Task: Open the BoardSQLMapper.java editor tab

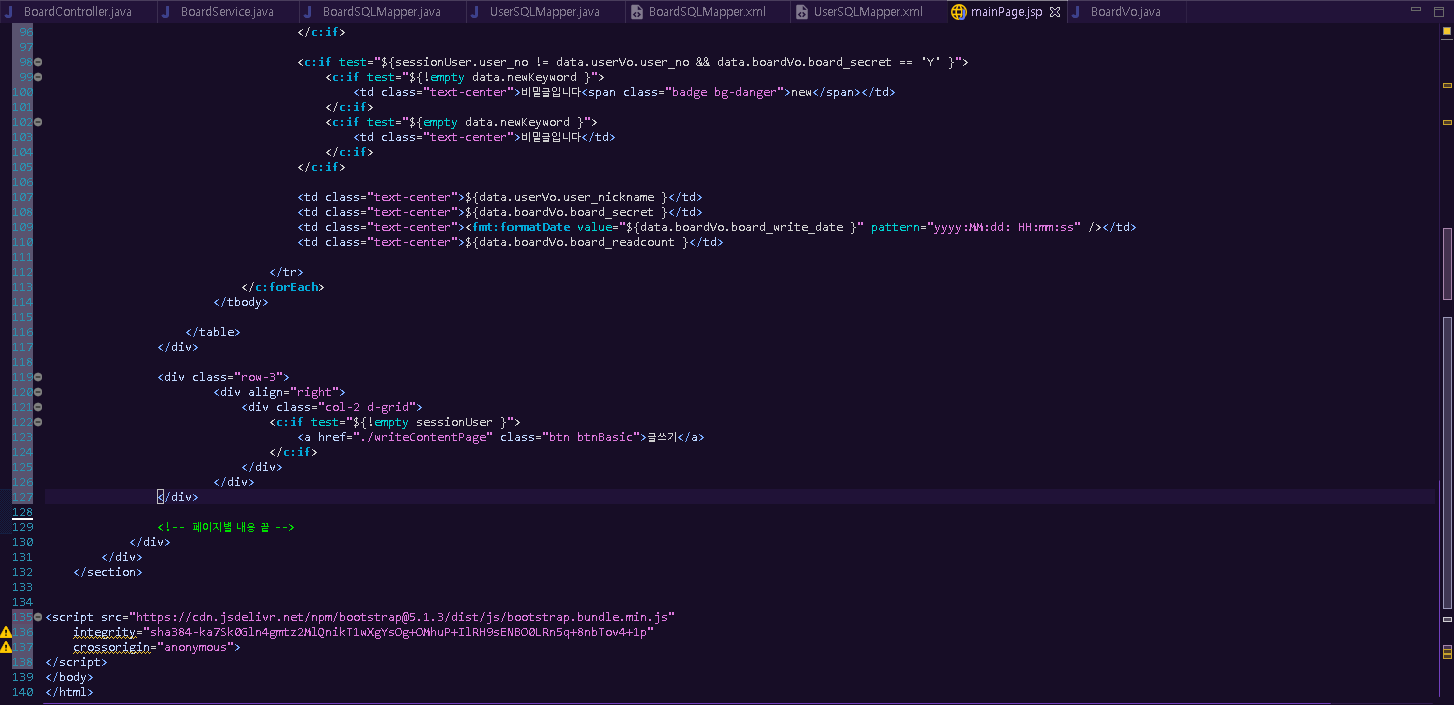Action: pos(382,12)
